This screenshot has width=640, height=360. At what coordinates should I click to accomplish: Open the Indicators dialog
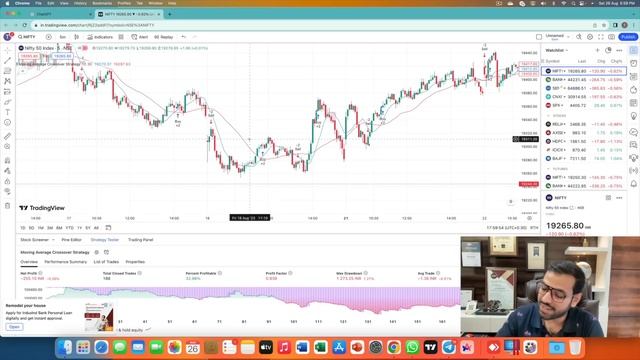click(x=100, y=37)
